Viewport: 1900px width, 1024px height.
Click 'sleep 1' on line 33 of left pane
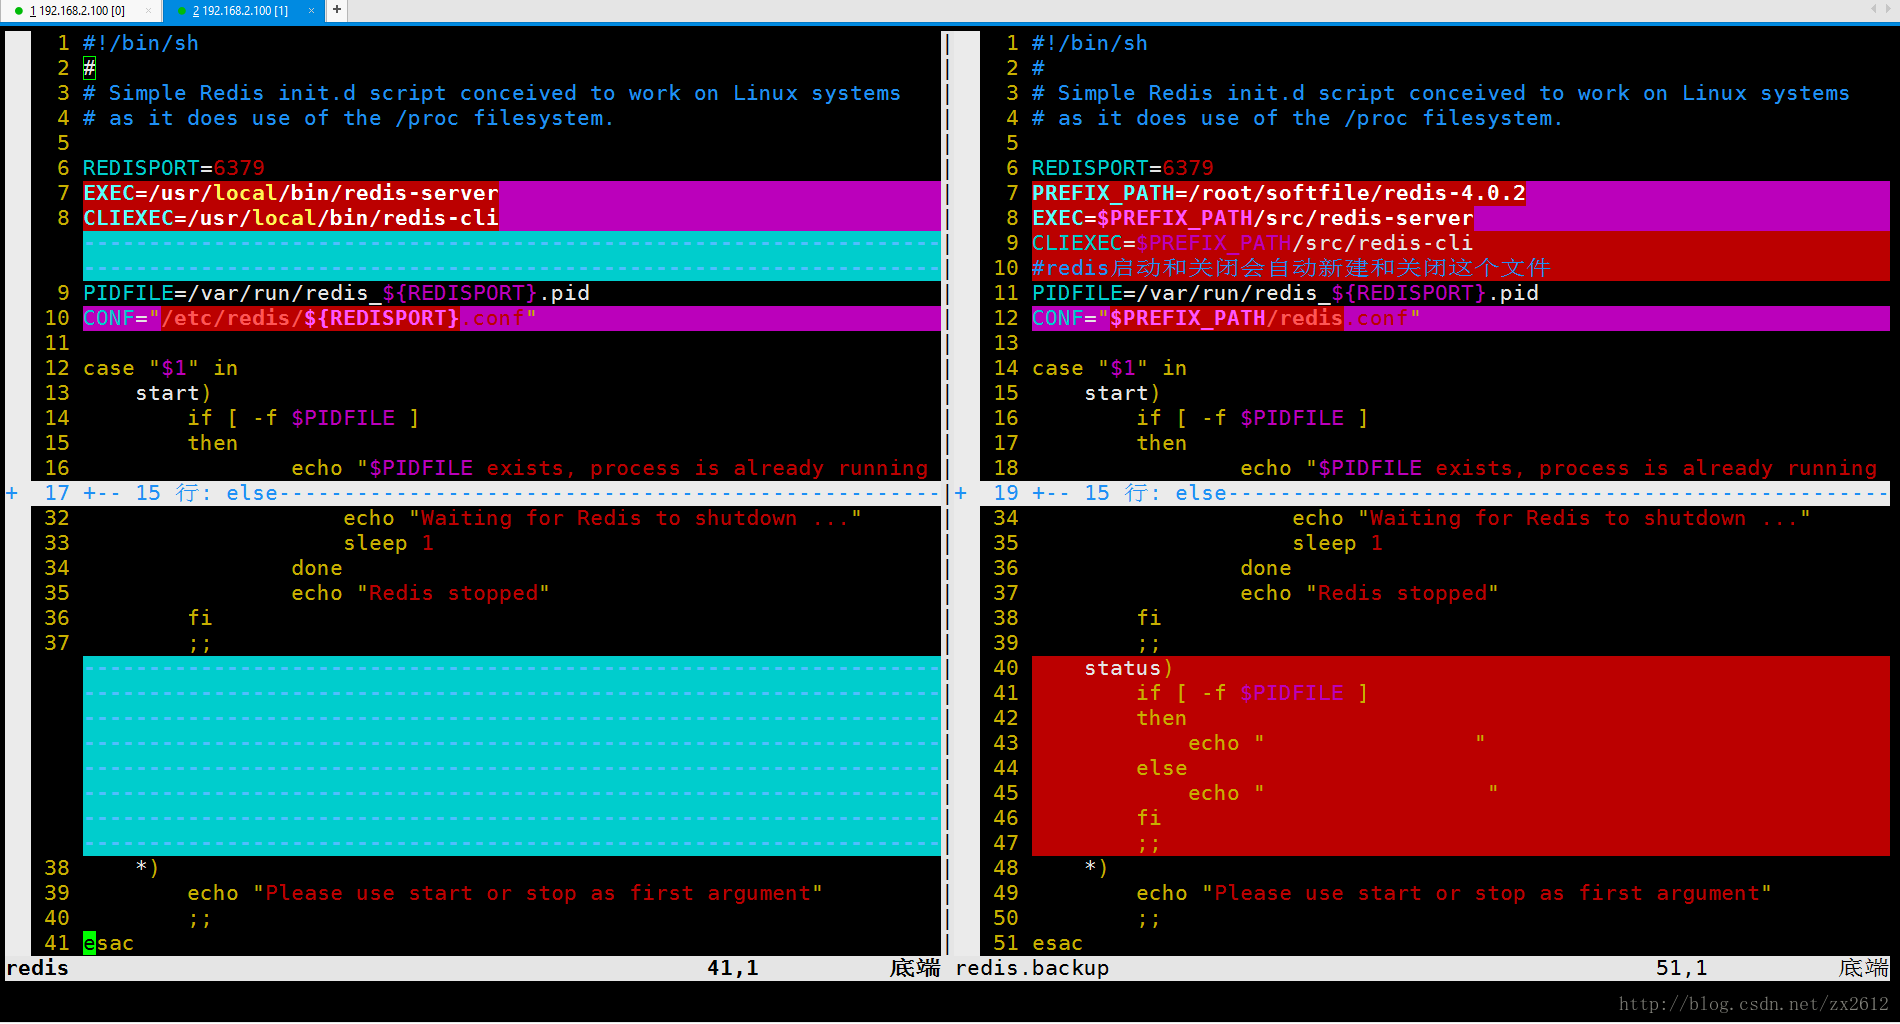click(x=389, y=543)
